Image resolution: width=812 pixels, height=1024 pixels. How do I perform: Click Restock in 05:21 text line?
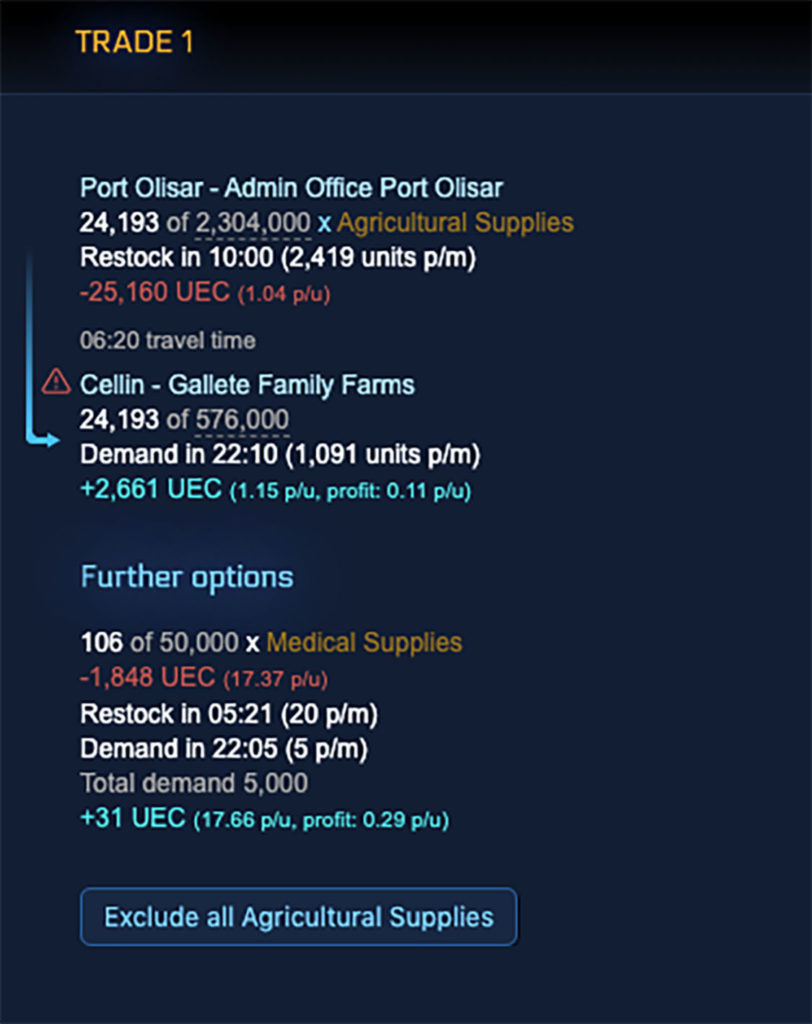[229, 714]
